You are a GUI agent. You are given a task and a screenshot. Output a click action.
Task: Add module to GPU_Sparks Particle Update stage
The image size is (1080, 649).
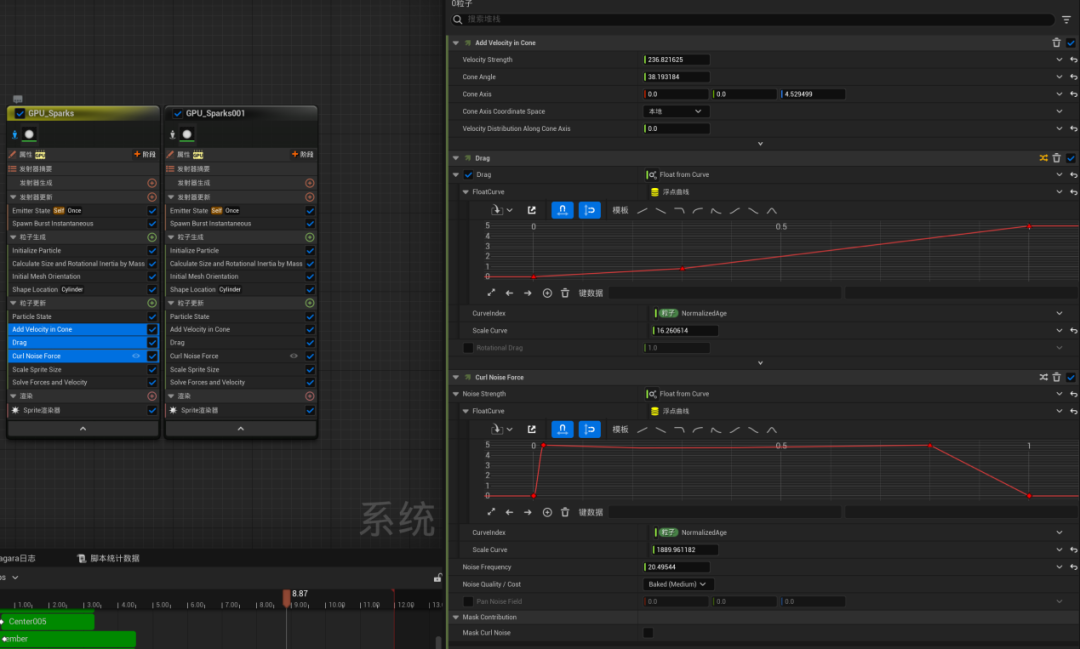(152, 303)
